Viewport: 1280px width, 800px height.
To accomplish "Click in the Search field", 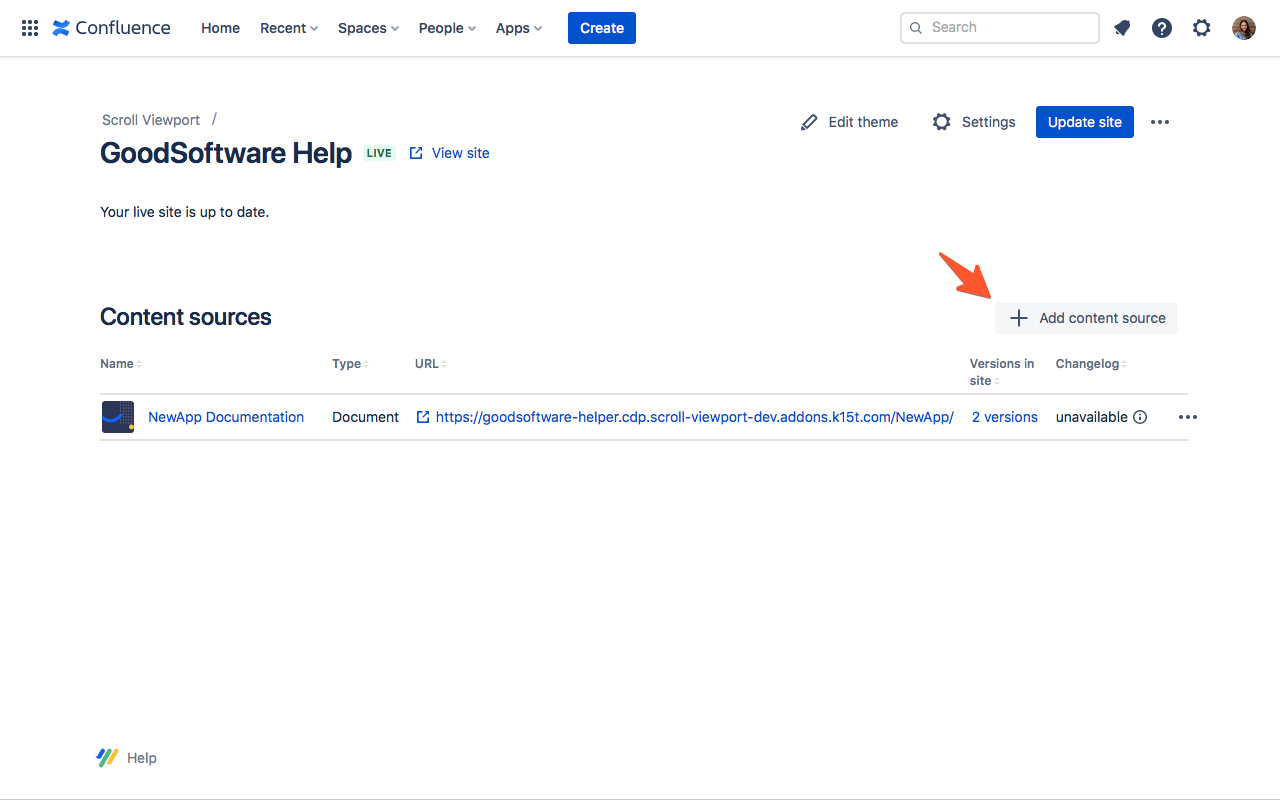I will pos(1008,28).
